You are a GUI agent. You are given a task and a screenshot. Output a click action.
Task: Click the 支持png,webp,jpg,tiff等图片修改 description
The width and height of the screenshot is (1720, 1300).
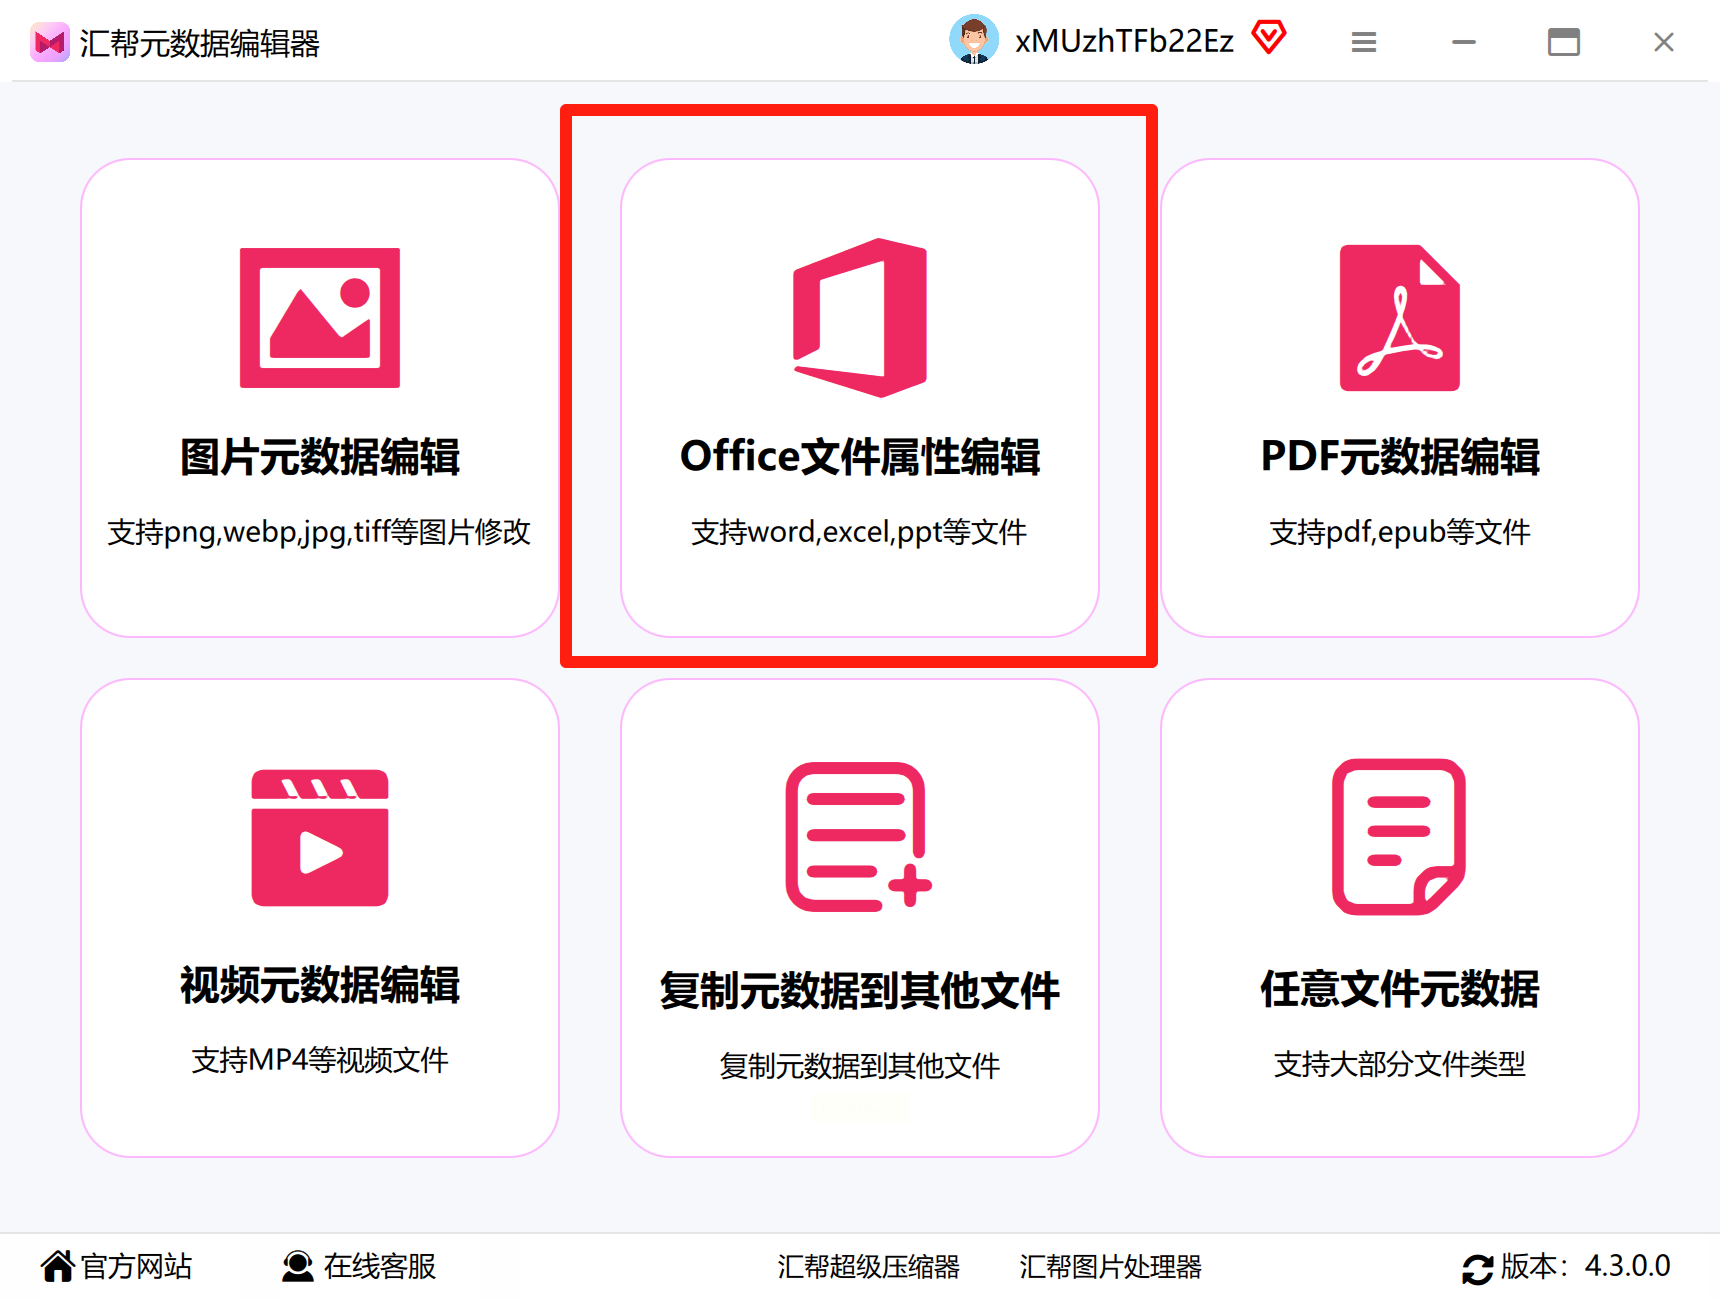(319, 532)
